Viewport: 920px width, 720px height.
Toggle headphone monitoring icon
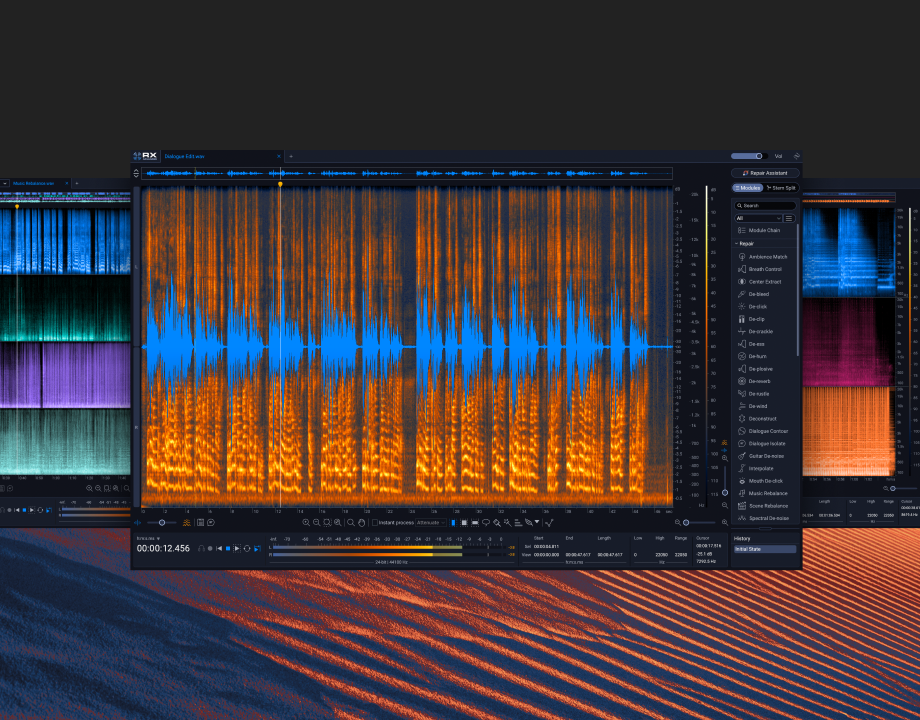pos(201,549)
